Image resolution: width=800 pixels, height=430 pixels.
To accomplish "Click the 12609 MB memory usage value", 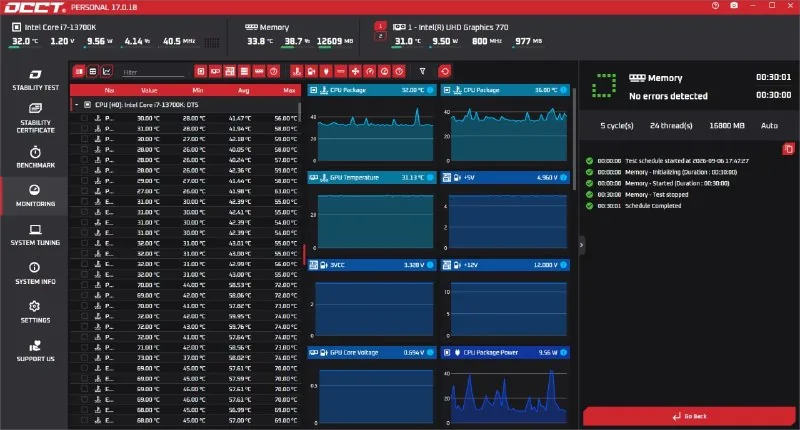I will (x=335, y=41).
